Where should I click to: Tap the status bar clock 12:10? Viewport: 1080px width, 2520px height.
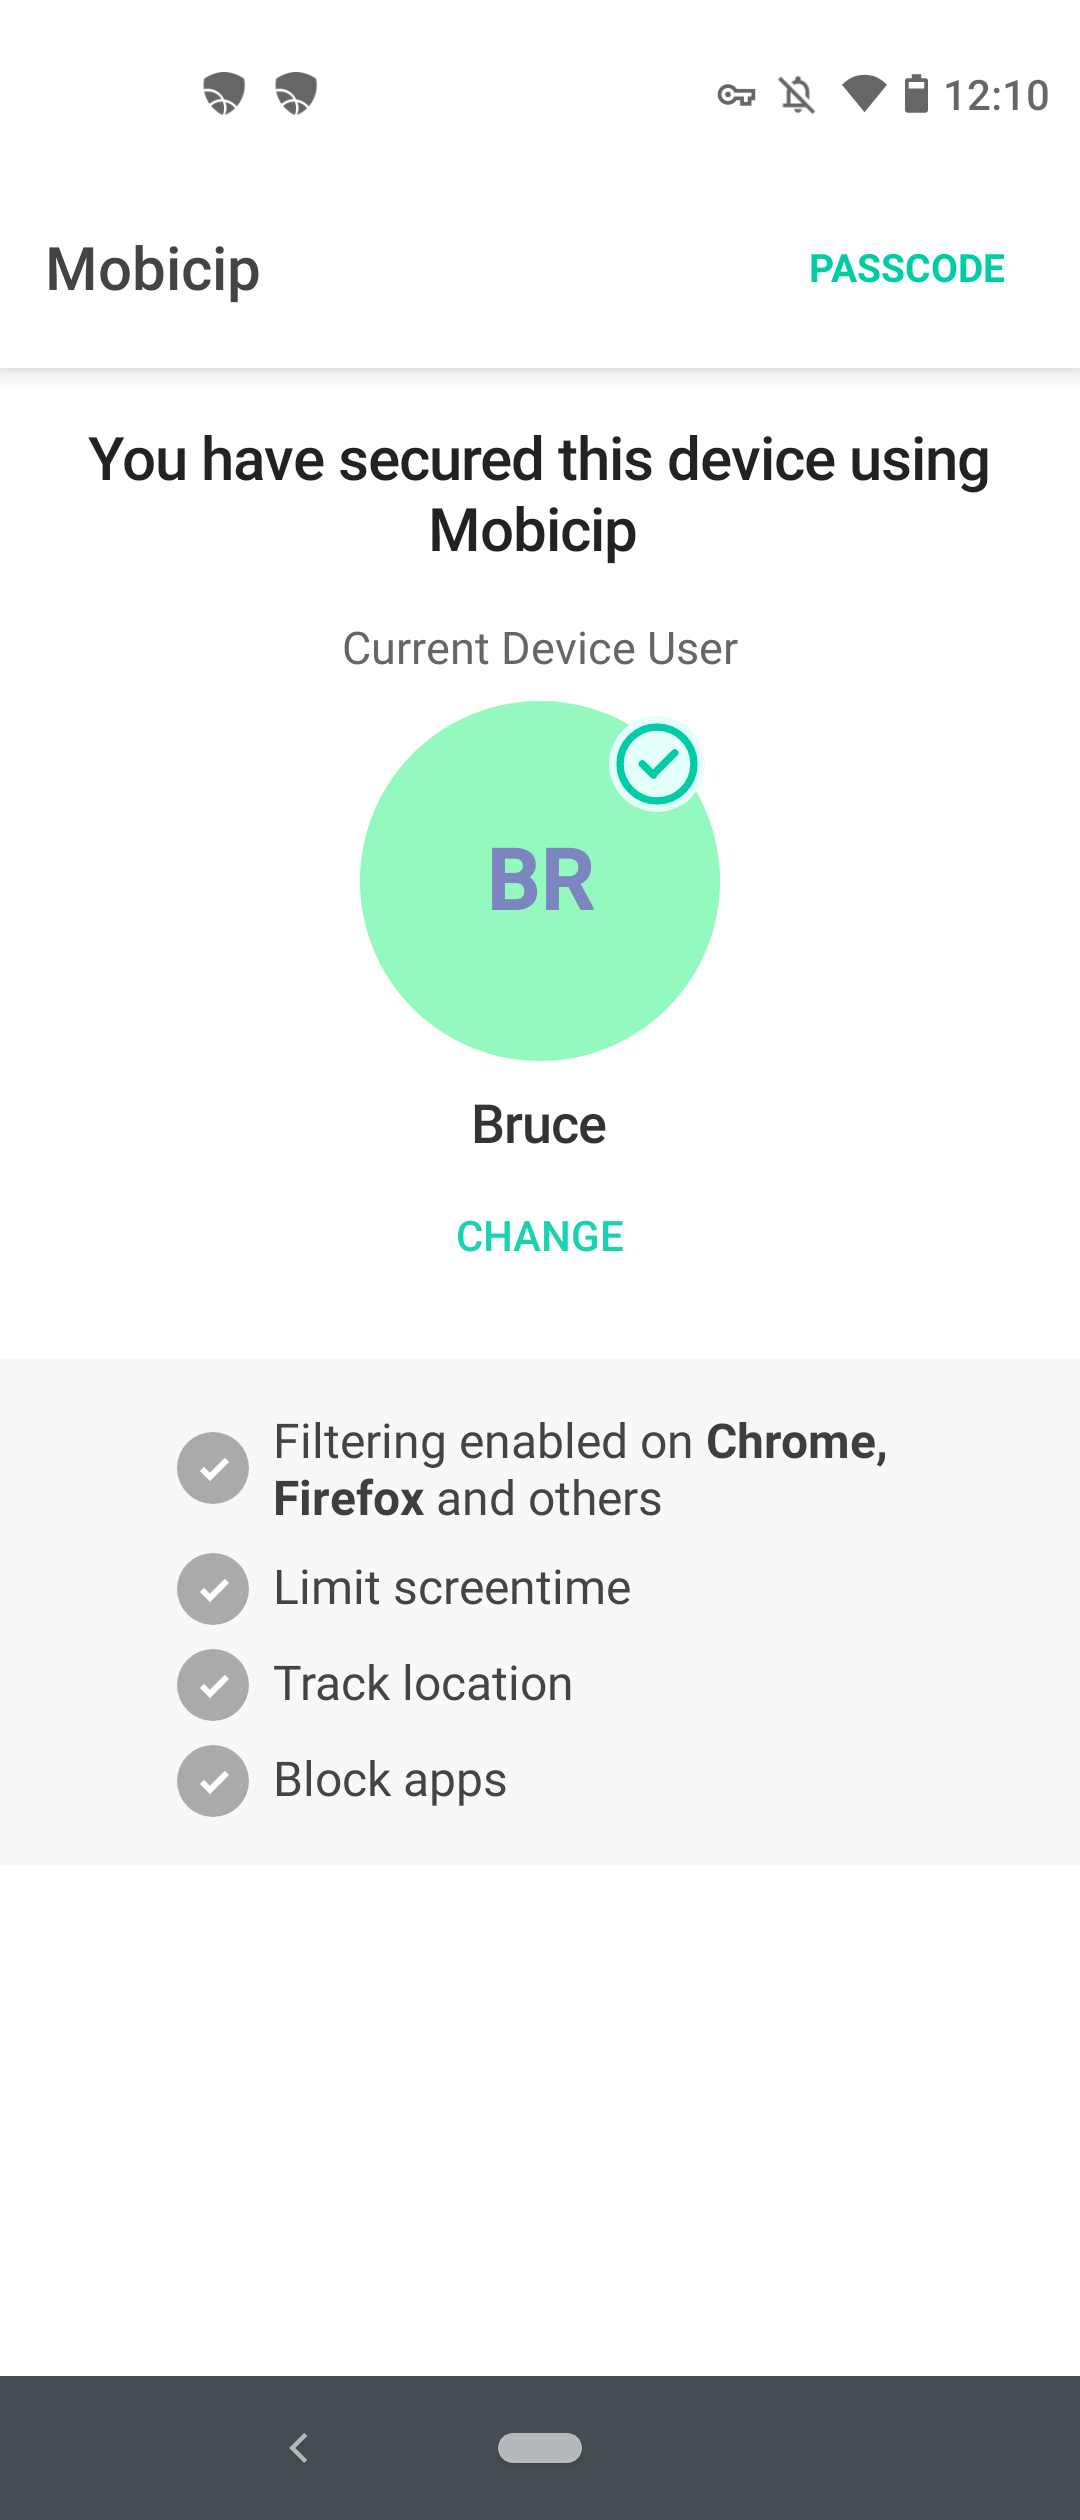point(996,96)
